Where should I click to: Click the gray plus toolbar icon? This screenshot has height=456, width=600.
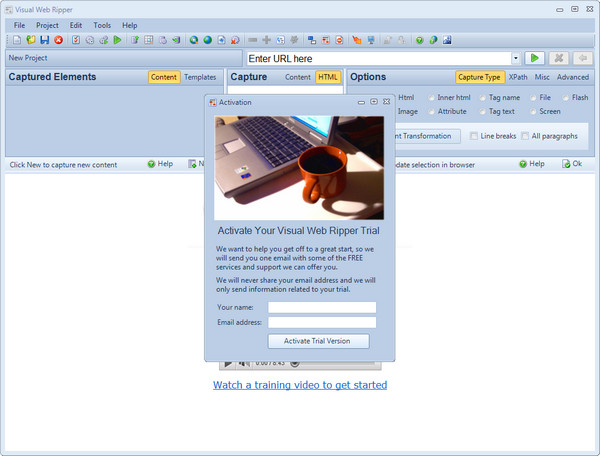(267, 40)
